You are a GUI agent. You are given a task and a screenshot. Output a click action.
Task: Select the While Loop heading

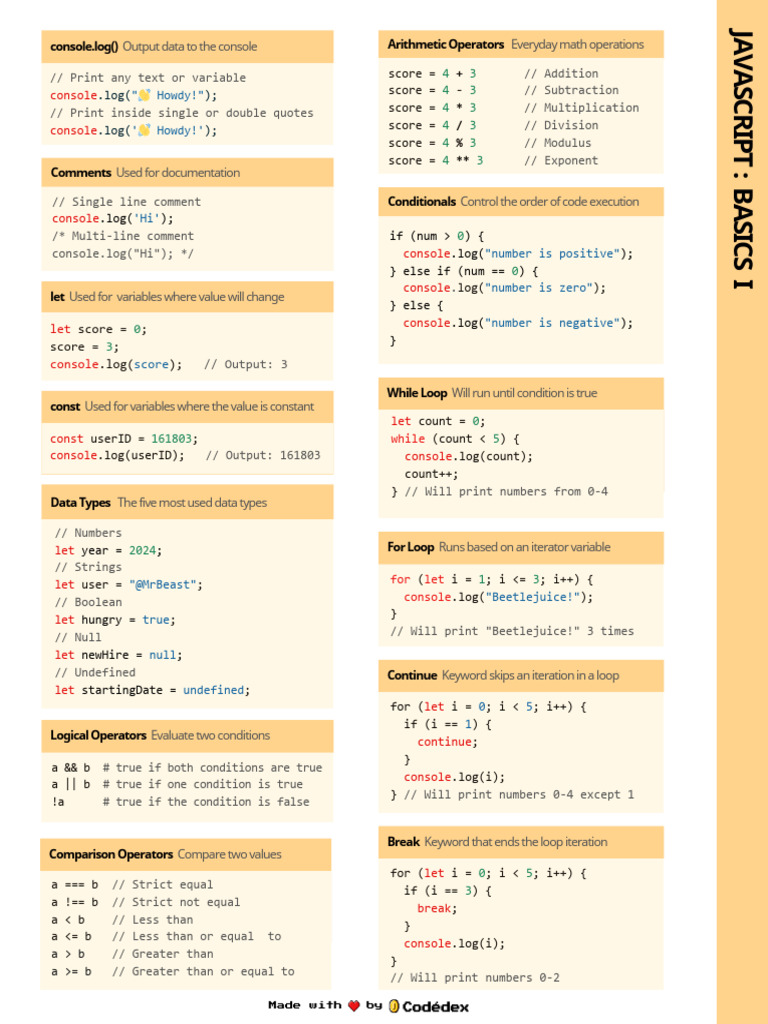[x=417, y=393]
